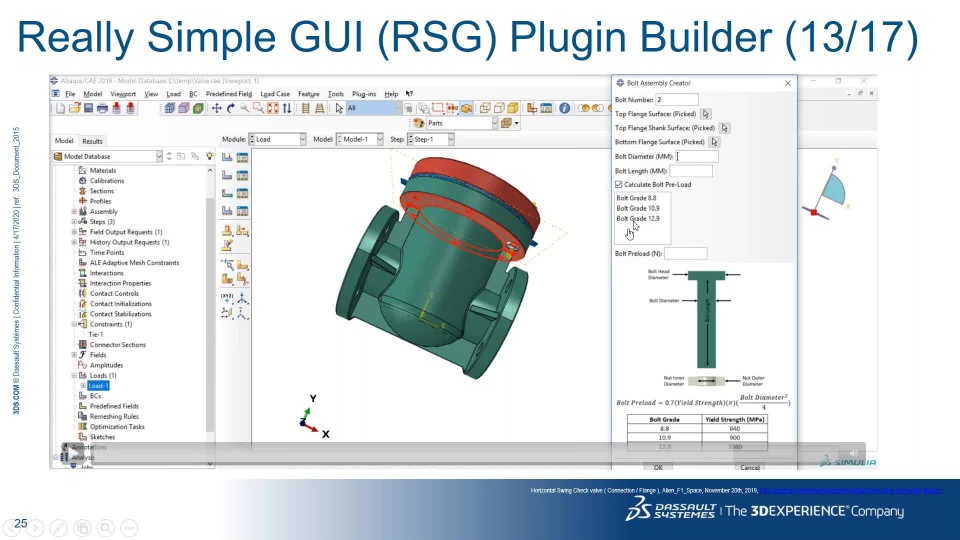Click the New Model Database icon
Viewport: 960px width, 540px height.
coord(60,108)
